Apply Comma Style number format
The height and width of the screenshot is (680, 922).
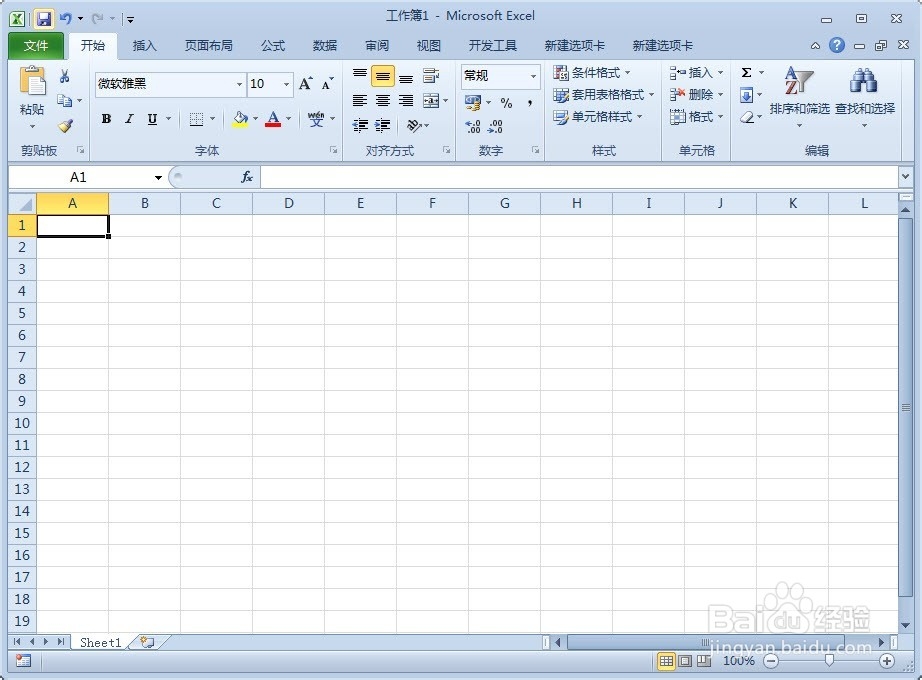point(530,103)
